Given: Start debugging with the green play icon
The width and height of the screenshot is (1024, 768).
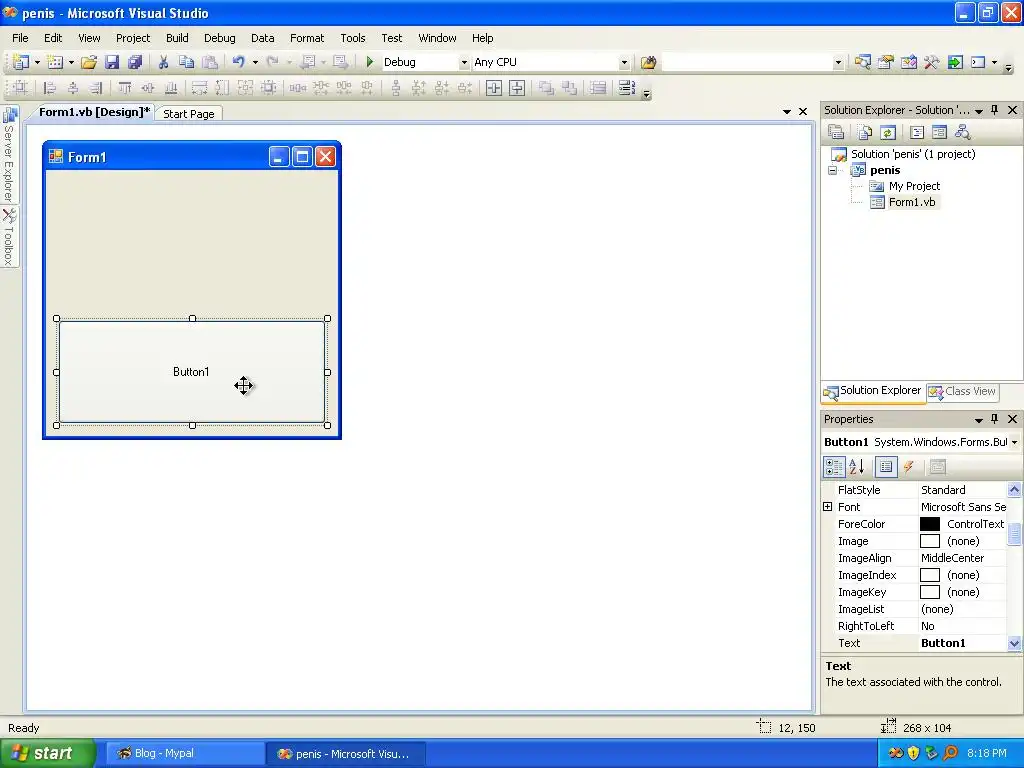Looking at the screenshot, I should click(x=370, y=62).
